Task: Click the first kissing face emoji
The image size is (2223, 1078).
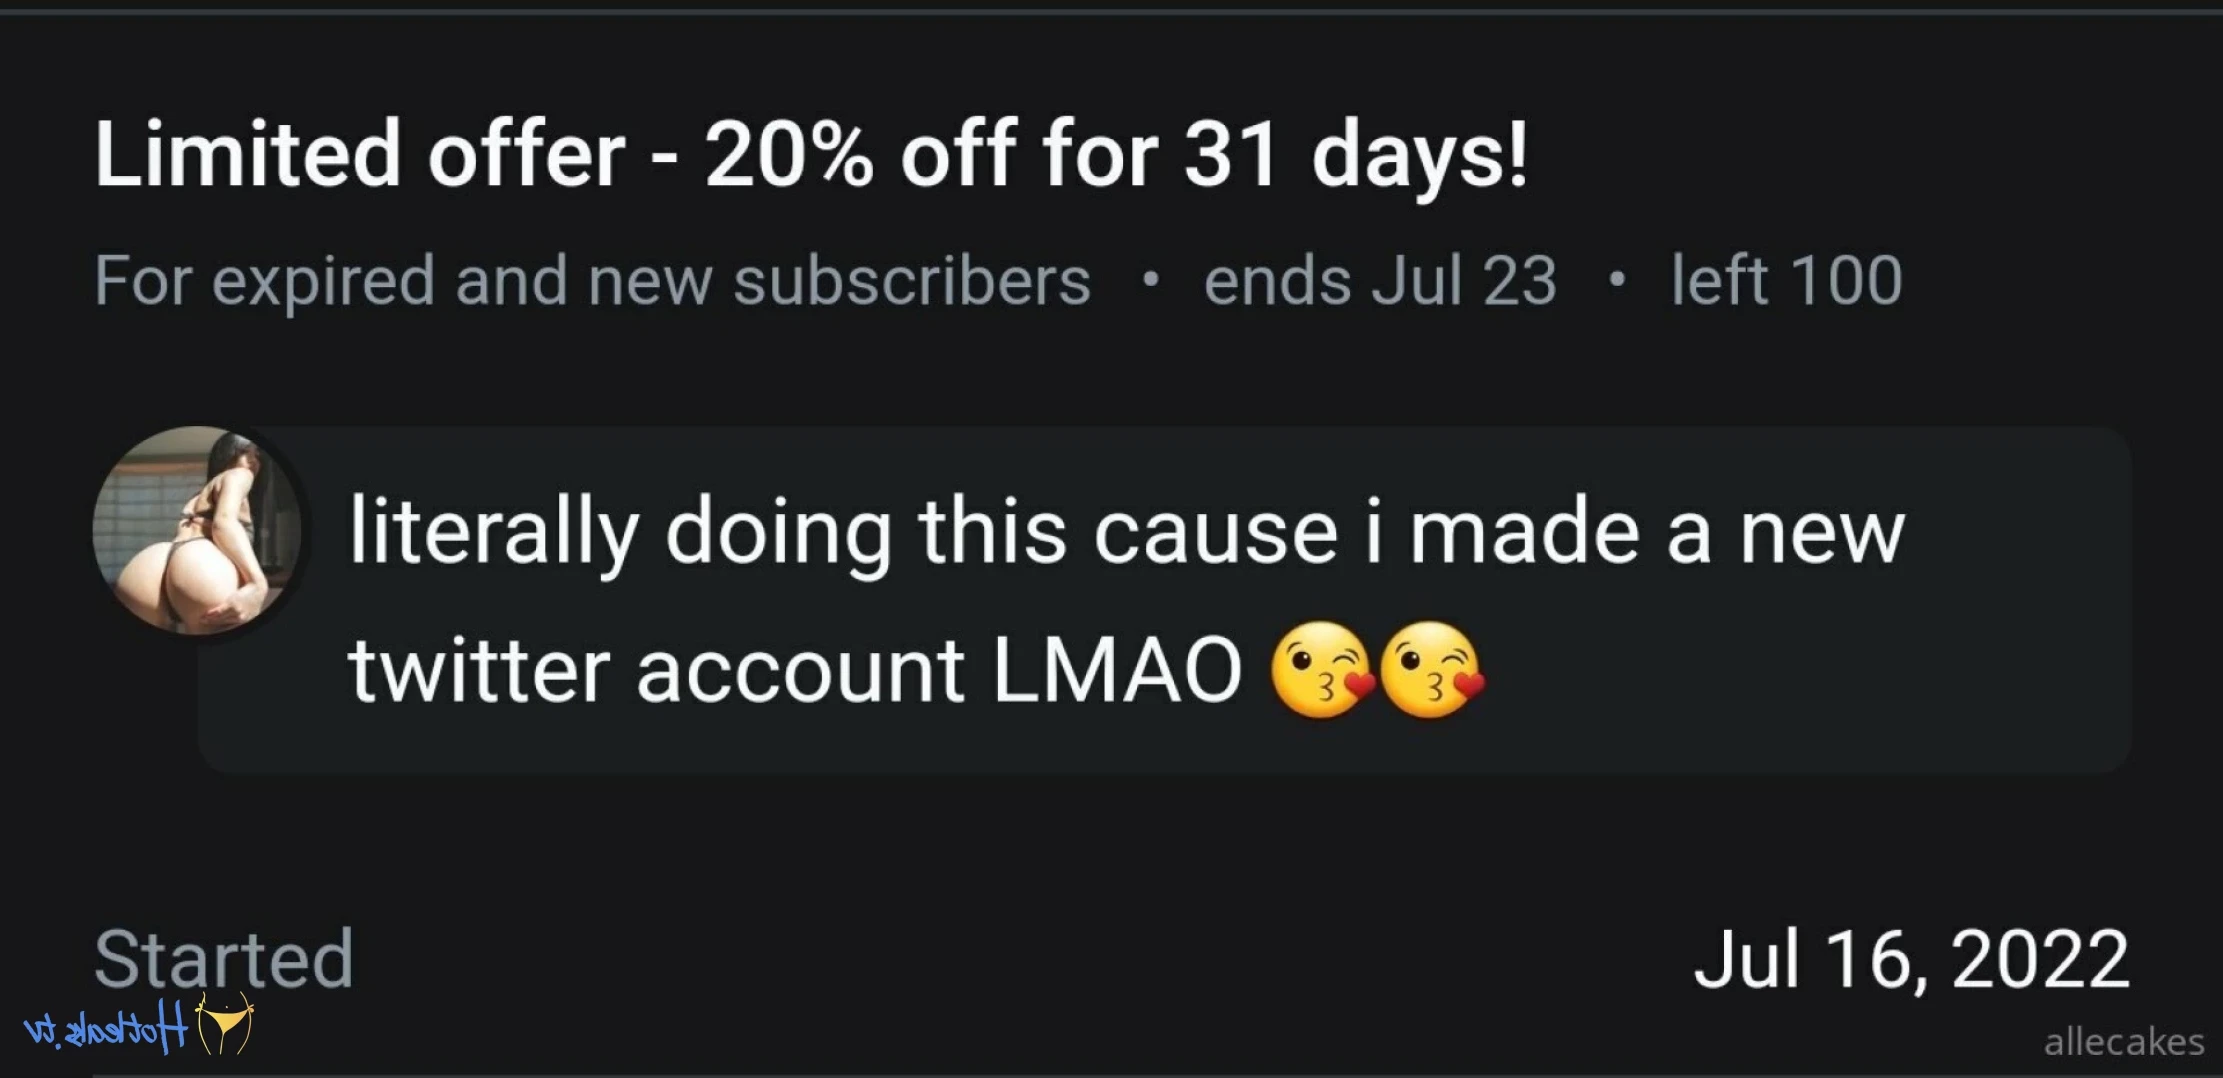Action: click(1323, 669)
